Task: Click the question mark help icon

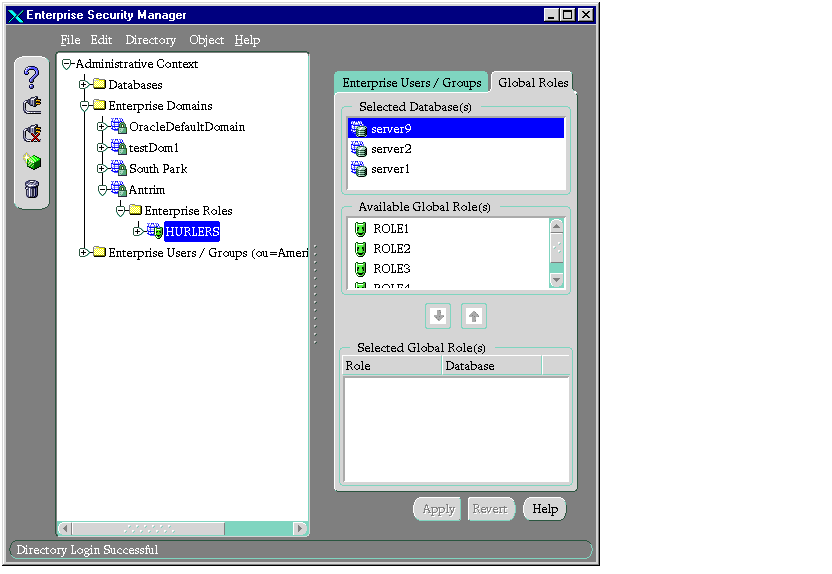Action: [x=32, y=77]
